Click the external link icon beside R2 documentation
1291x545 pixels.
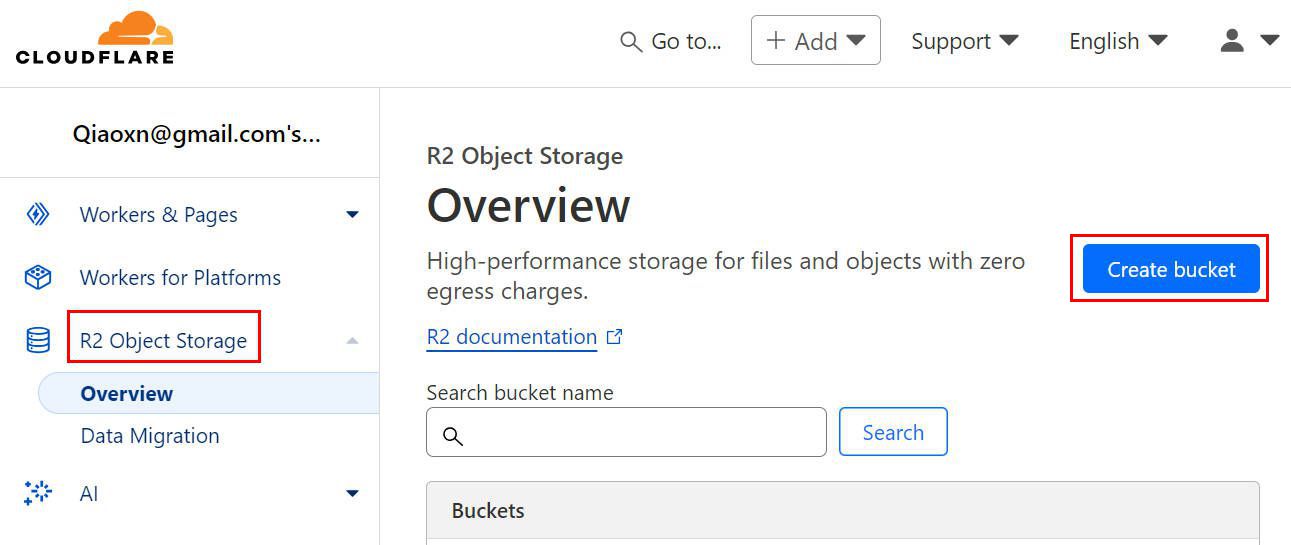point(615,337)
